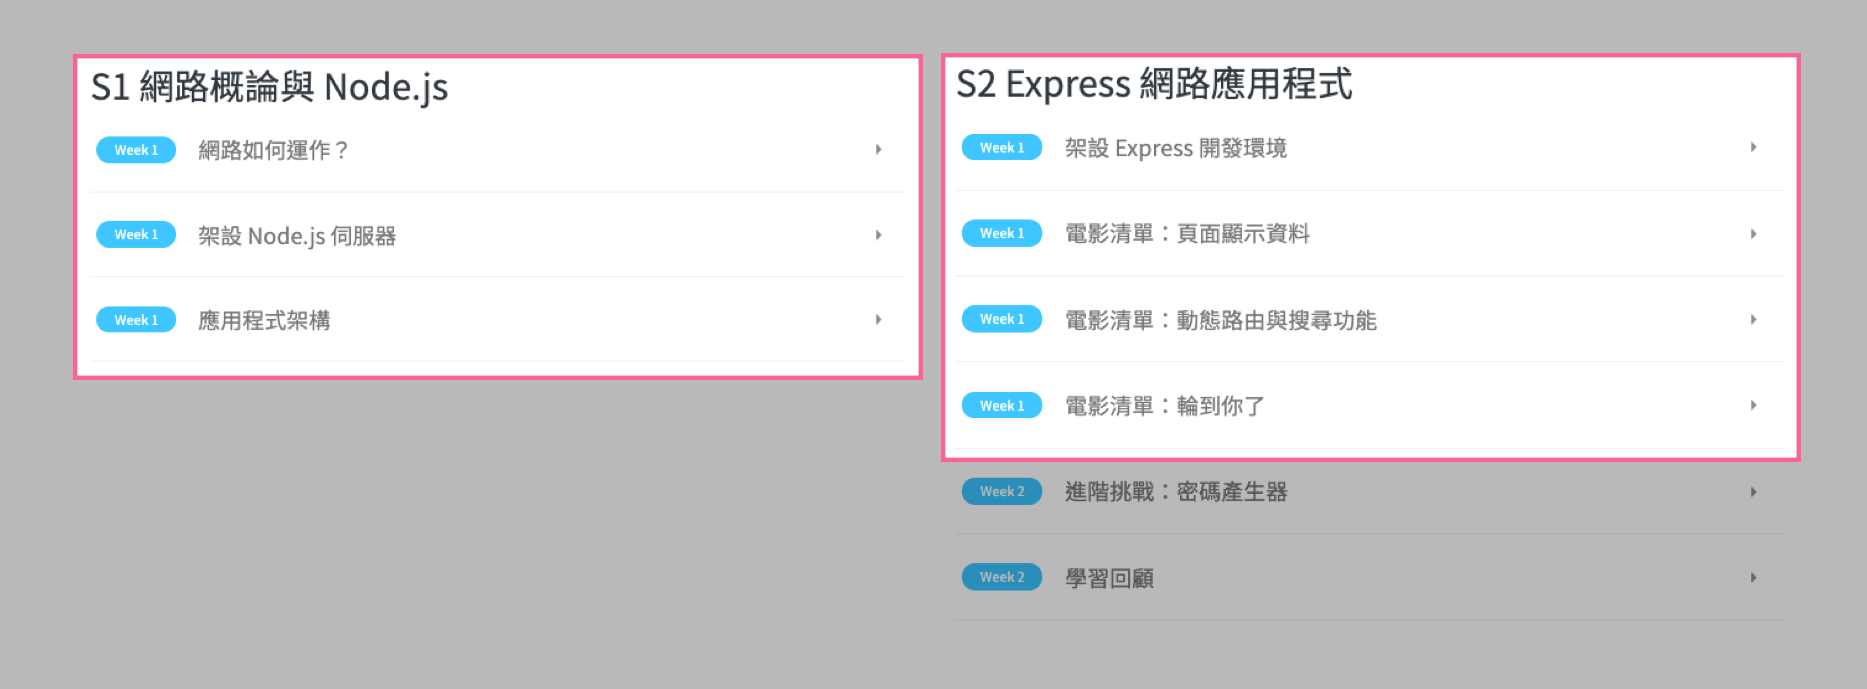
Task: Expand the 電影清單：頁面顯示資料 arrow
Action: (1753, 234)
